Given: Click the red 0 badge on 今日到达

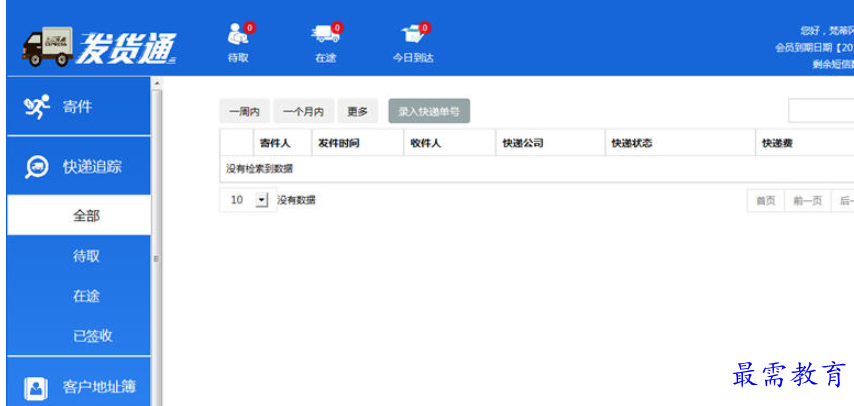Looking at the screenshot, I should [x=425, y=28].
